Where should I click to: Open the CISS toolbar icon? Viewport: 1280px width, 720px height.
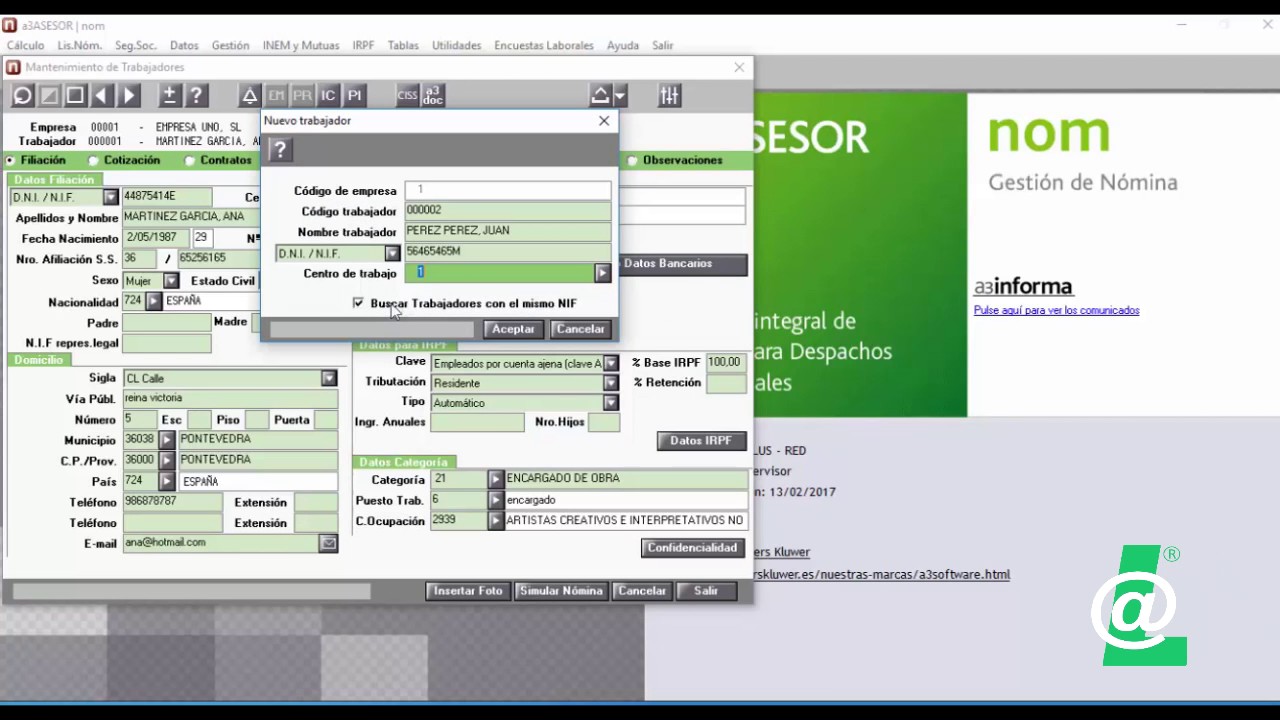(407, 96)
